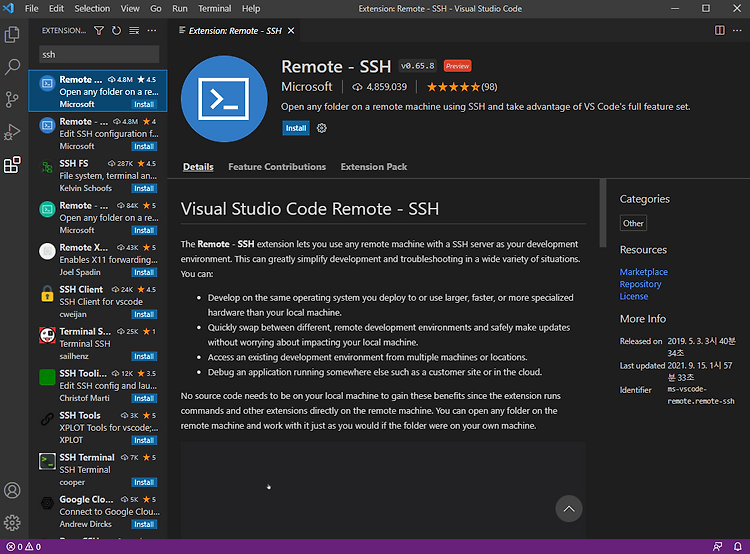750x554 pixels.
Task: Switch to the Feature Contributions tab
Action: pos(277,166)
